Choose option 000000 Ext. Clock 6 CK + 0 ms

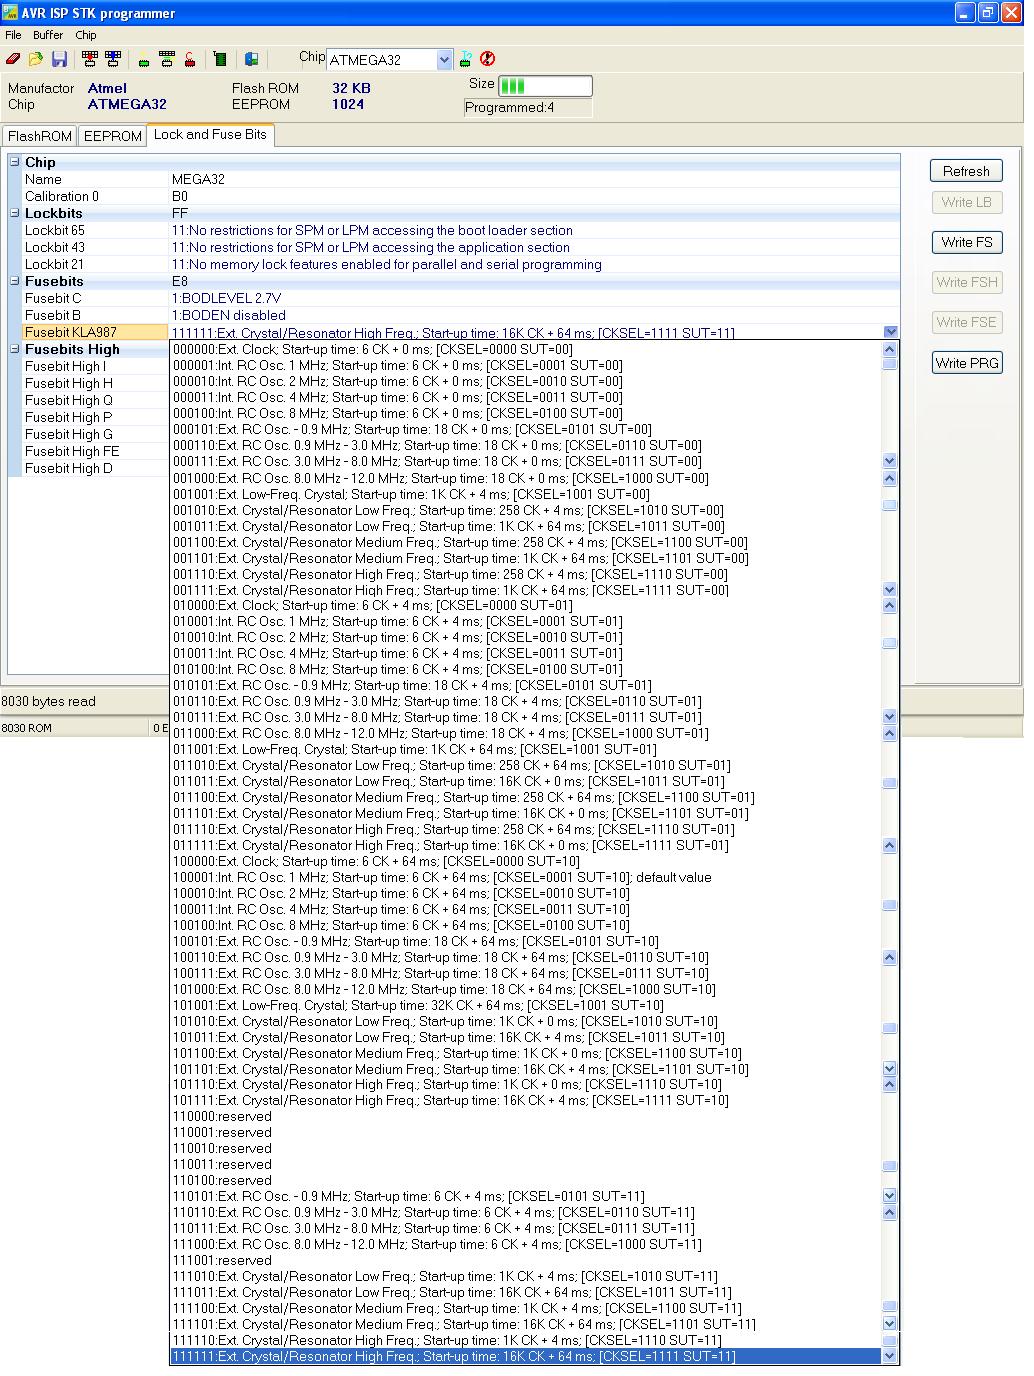point(526,349)
